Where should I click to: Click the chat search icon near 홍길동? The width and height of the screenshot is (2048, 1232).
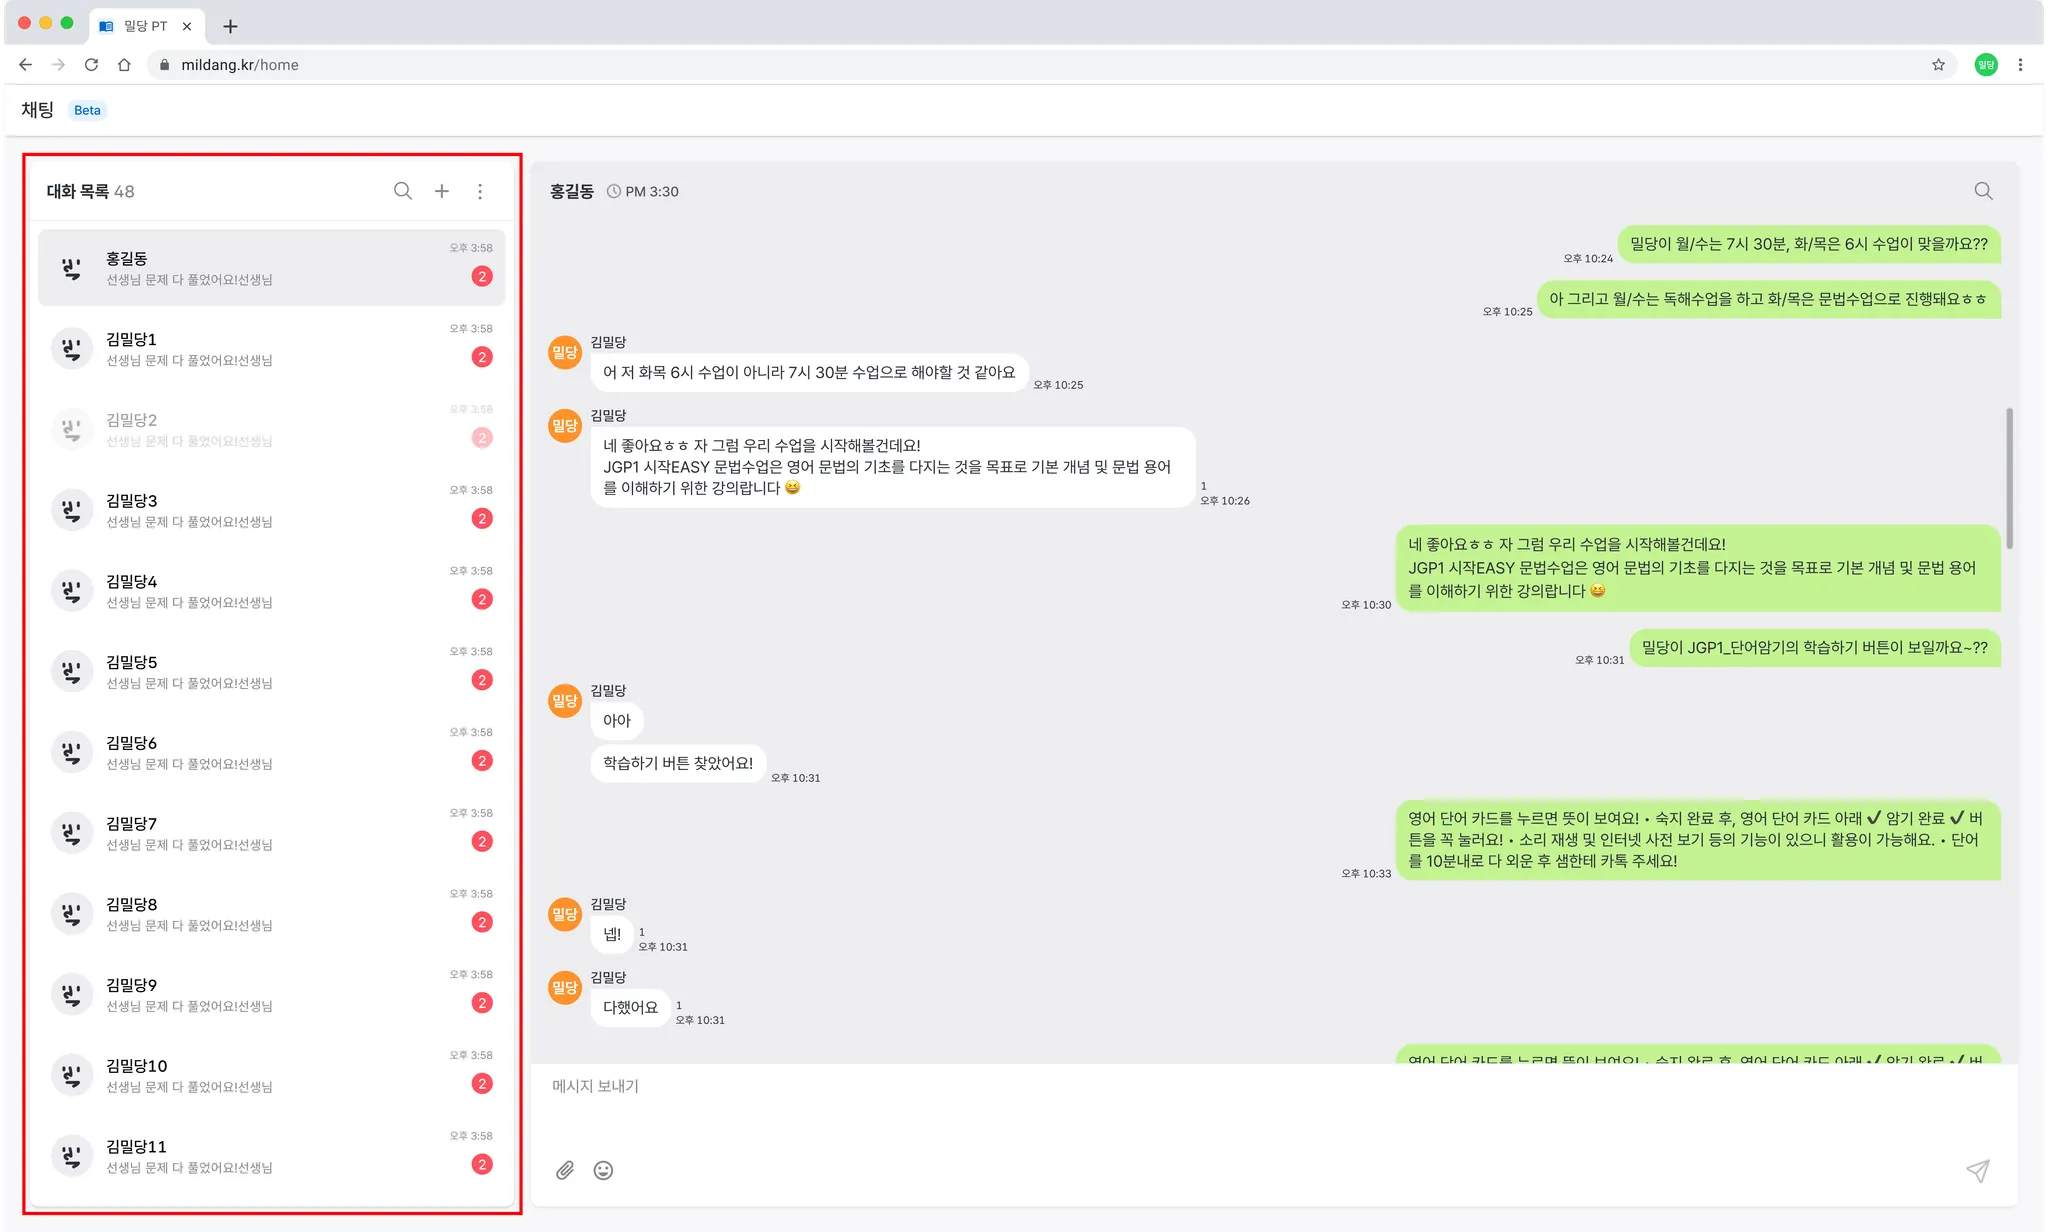coord(1983,191)
